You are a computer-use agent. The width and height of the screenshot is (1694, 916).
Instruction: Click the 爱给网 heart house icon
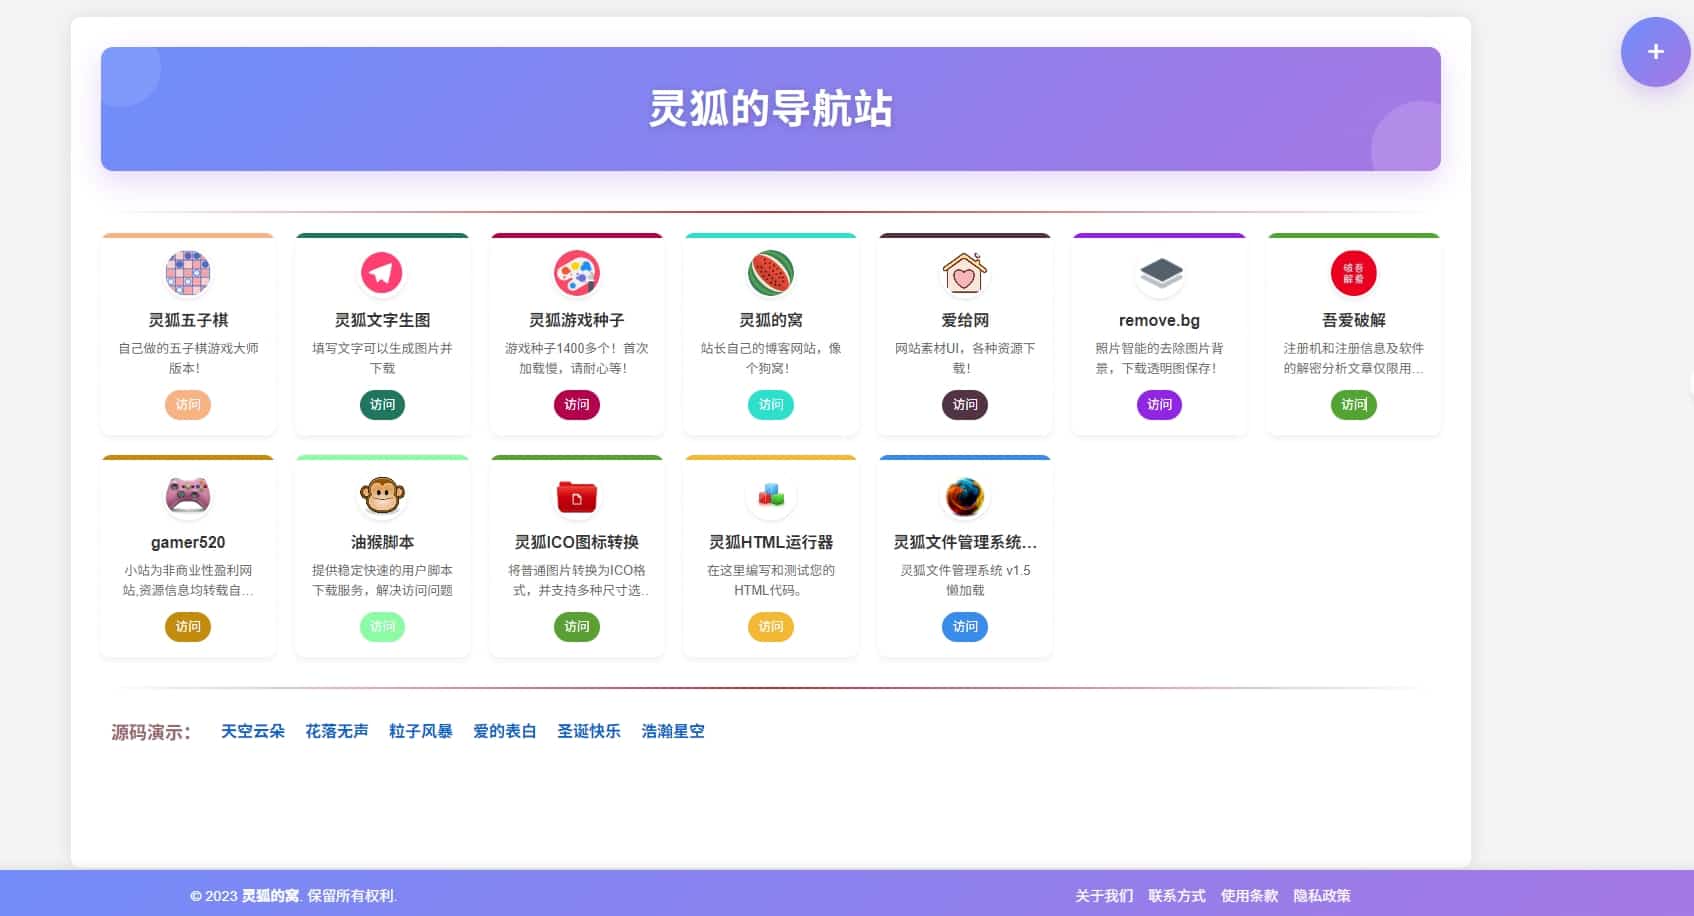[x=965, y=273]
